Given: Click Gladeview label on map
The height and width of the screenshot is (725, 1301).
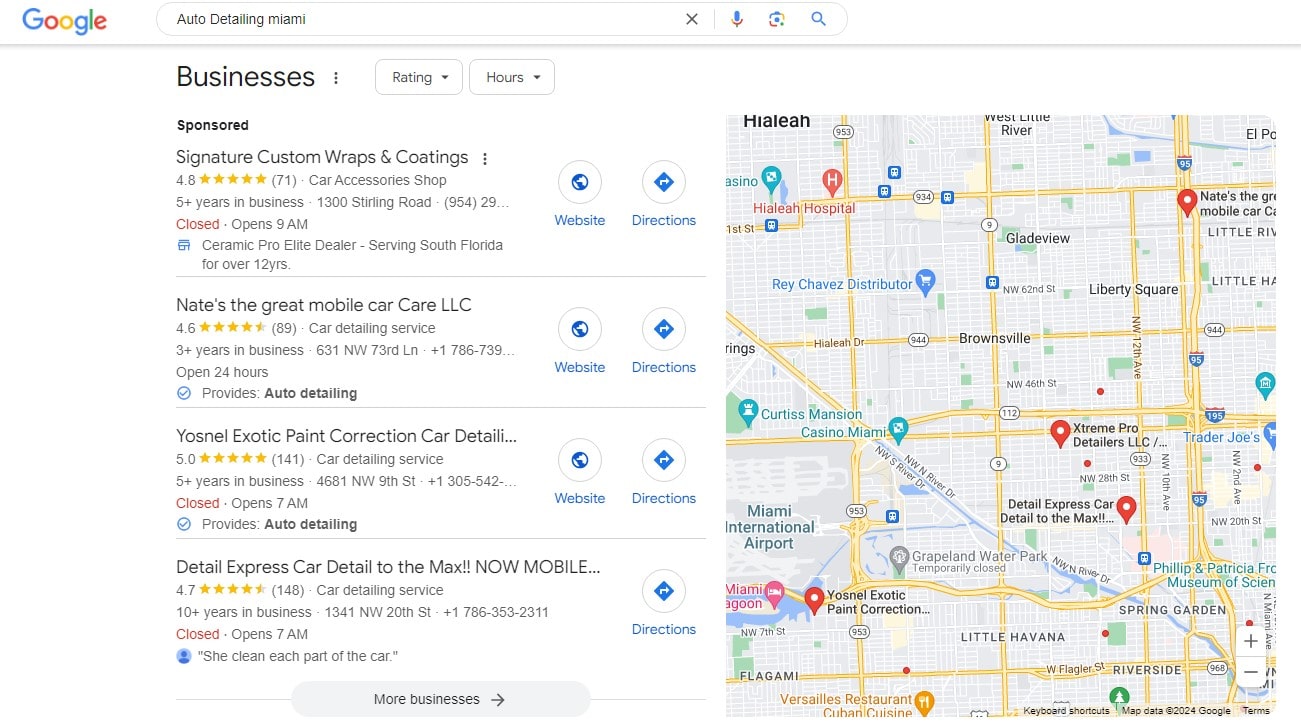Looking at the screenshot, I should point(1038,238).
